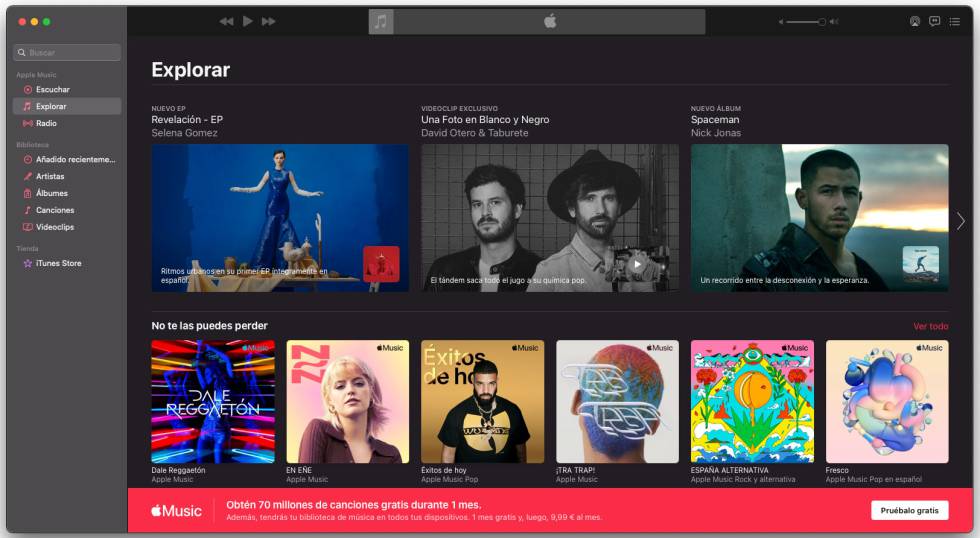Screen dimensions: 980x538
Task: Open Canciones in the library
Action: tap(67, 210)
